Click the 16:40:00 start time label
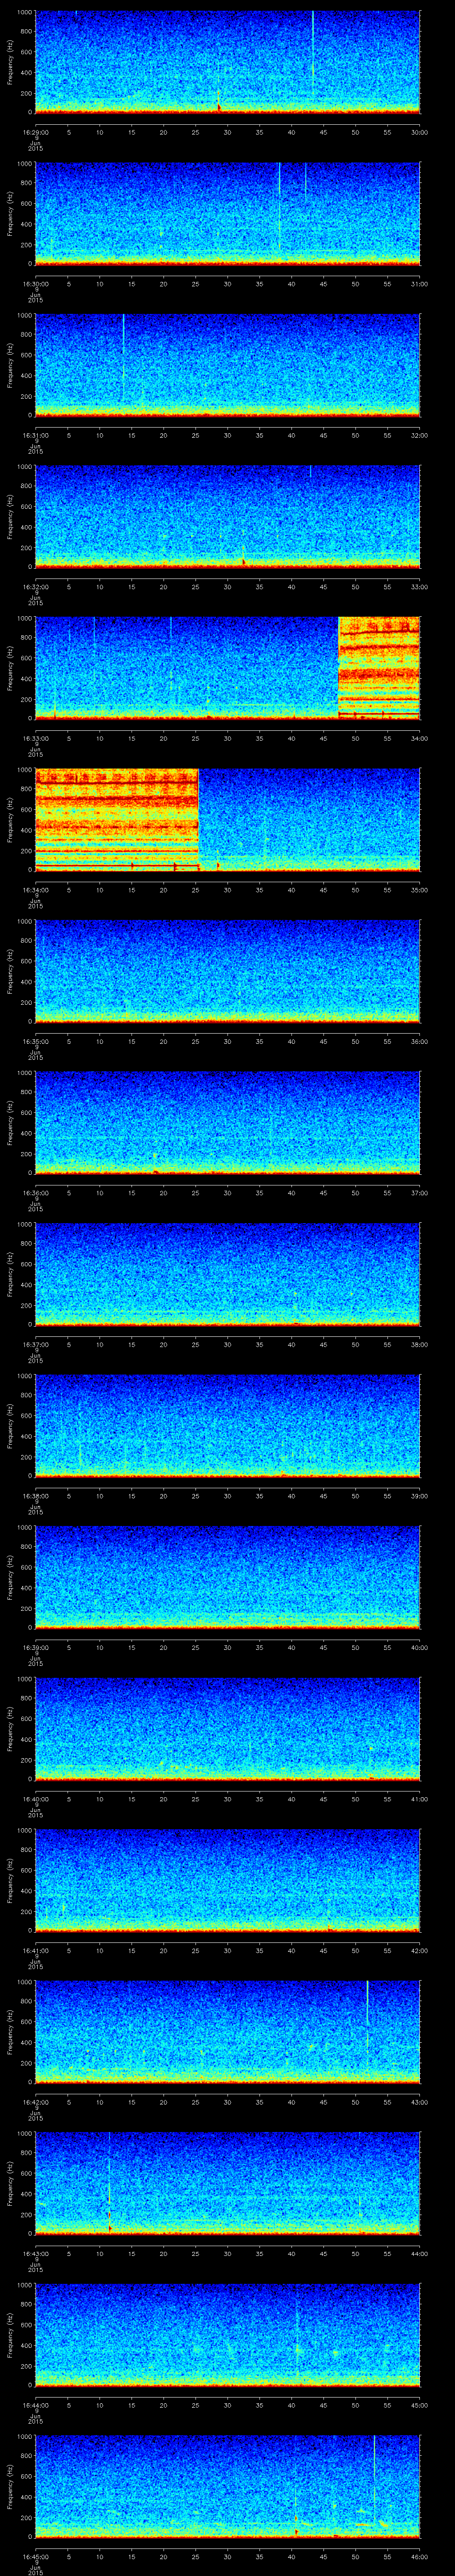 [x=35, y=1799]
